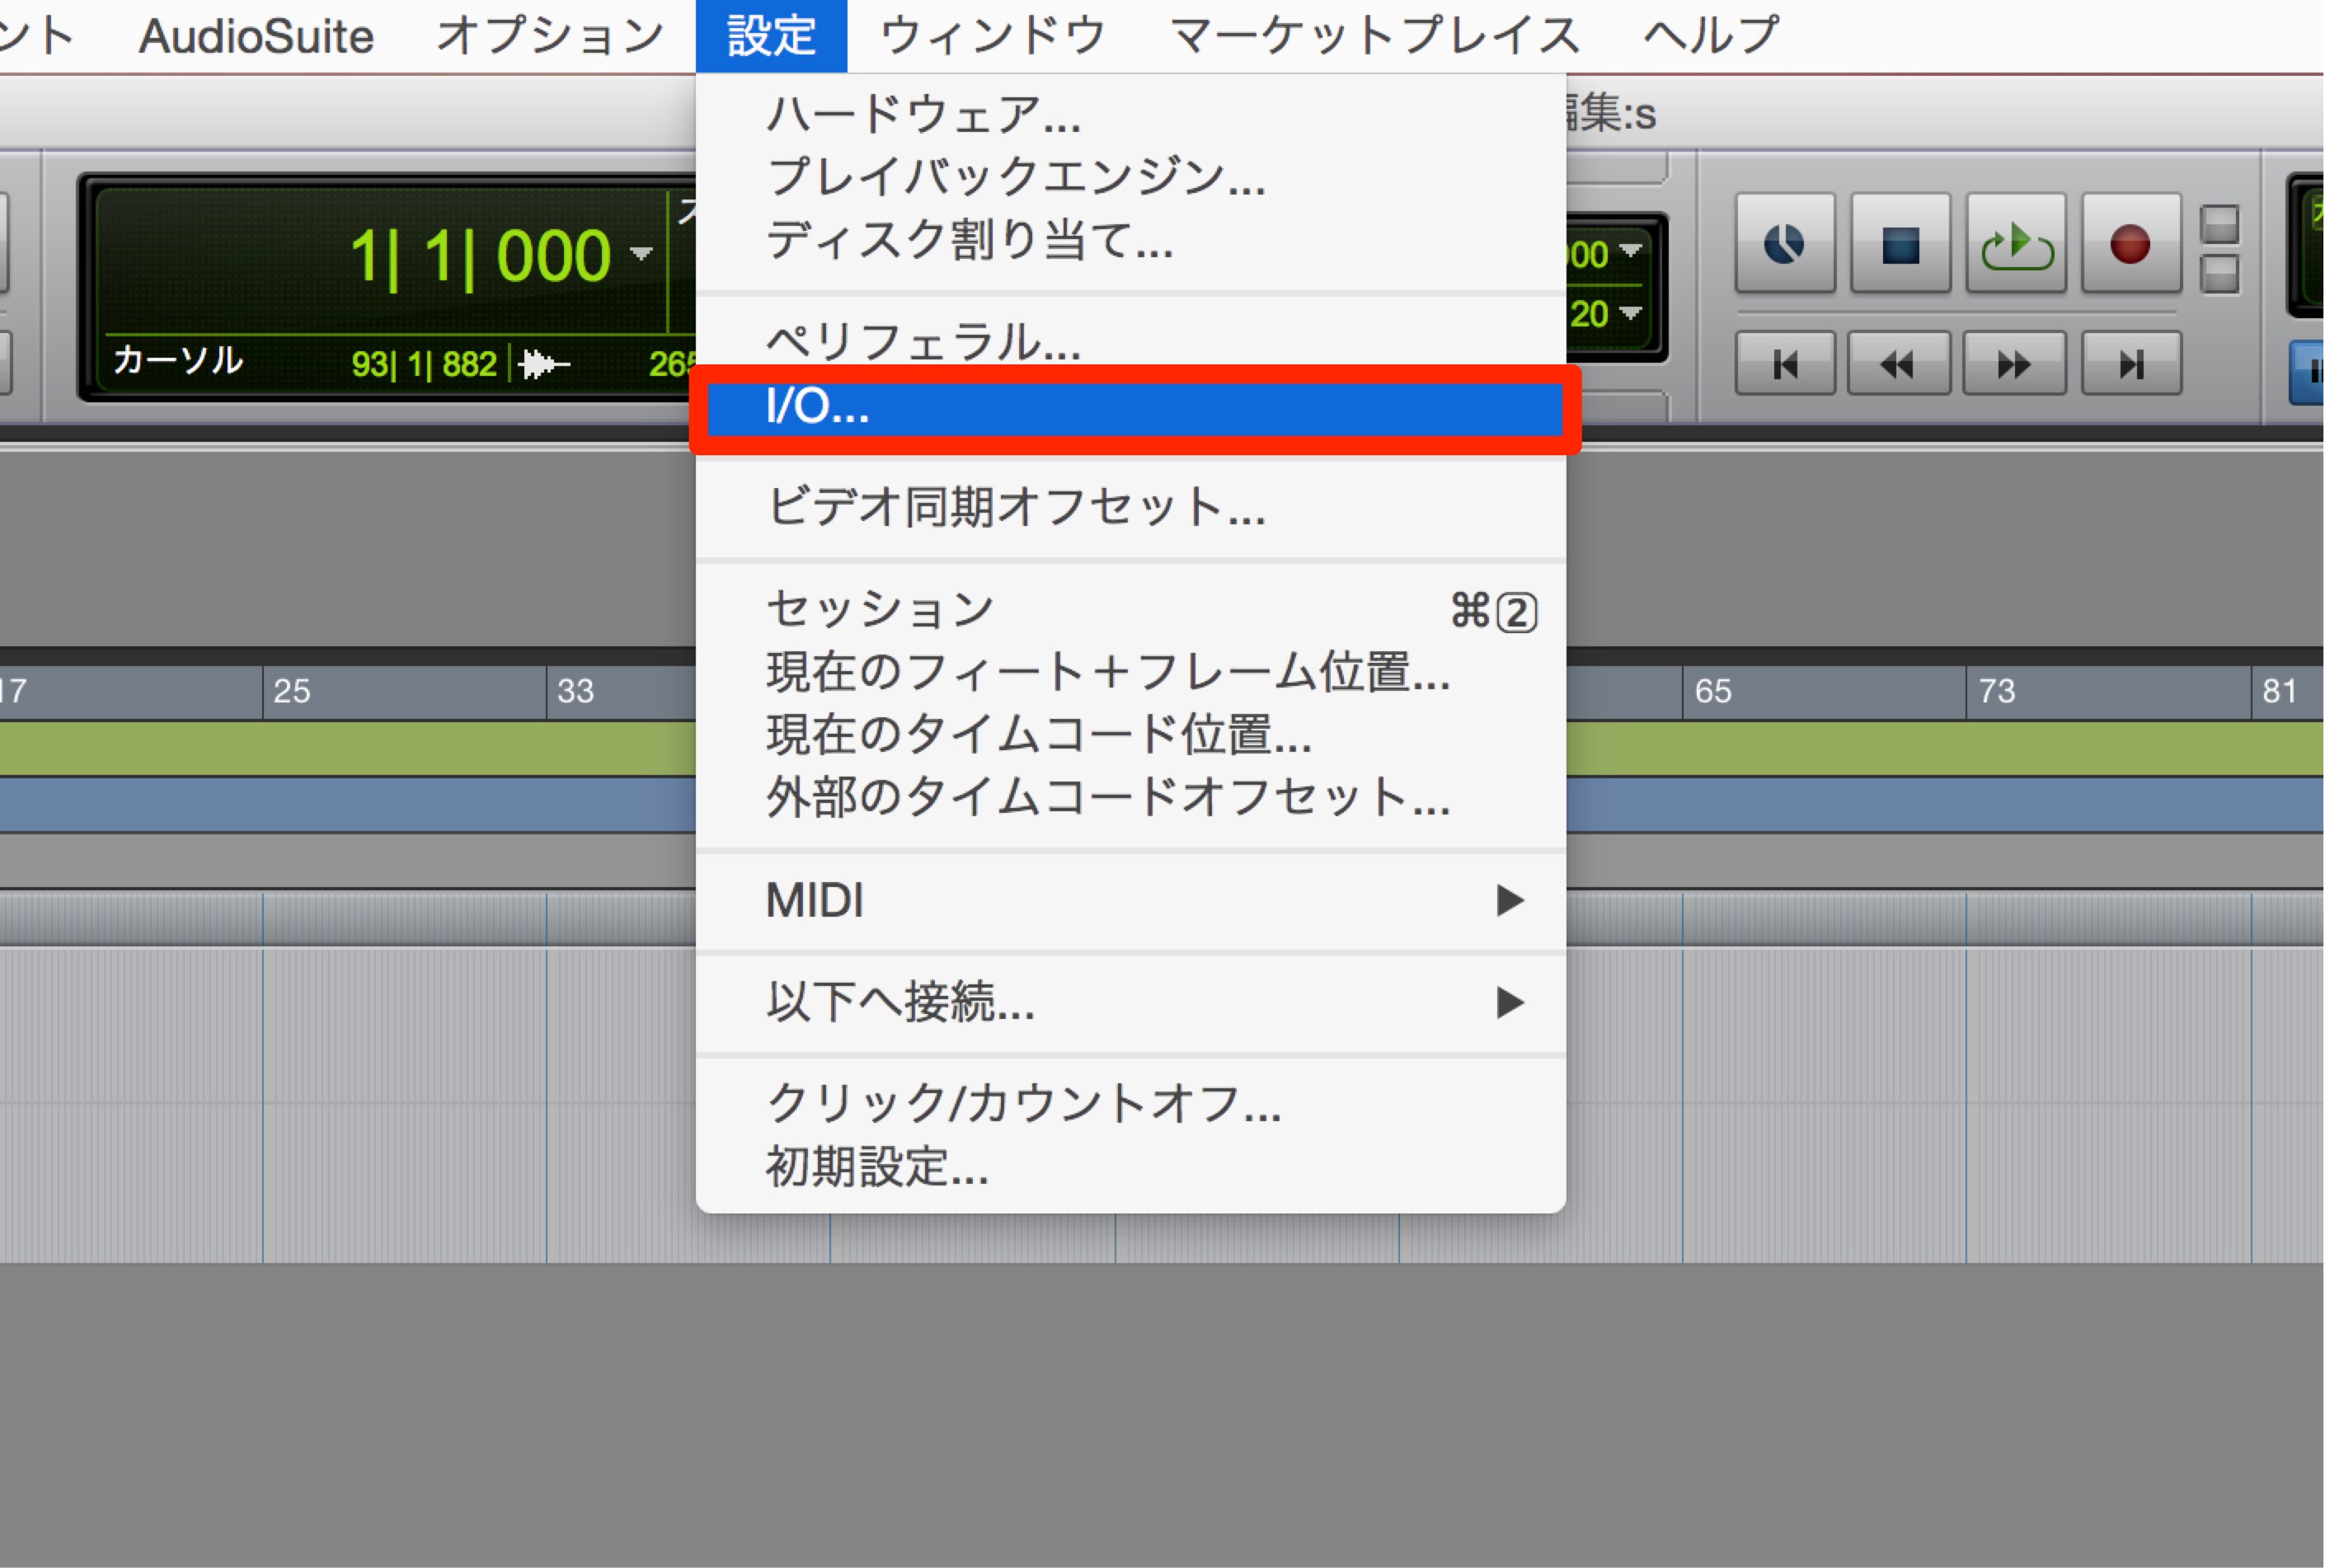
Task: Click bar 33 on the timeline ruler
Action: coord(575,691)
